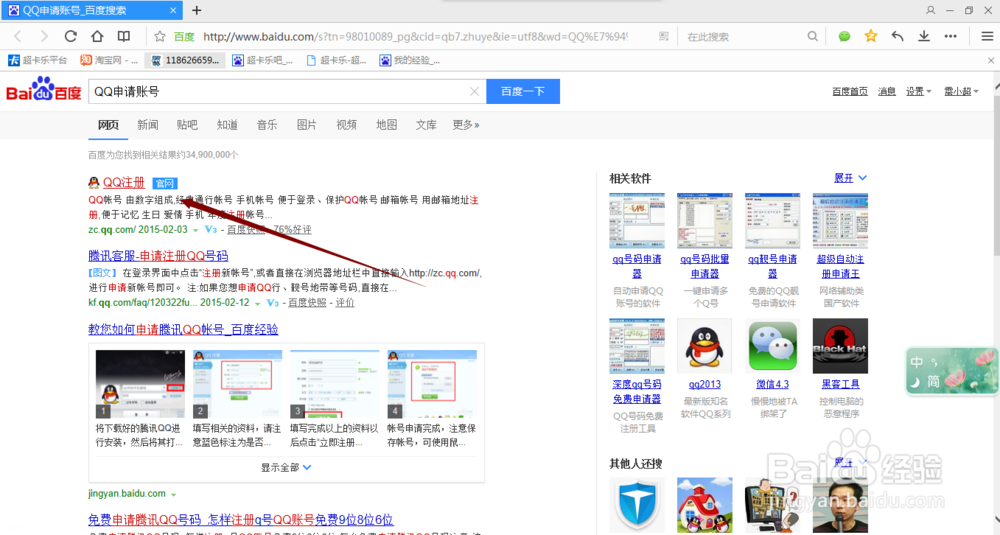
Task: Switch to the 文库 tab
Action: point(426,124)
